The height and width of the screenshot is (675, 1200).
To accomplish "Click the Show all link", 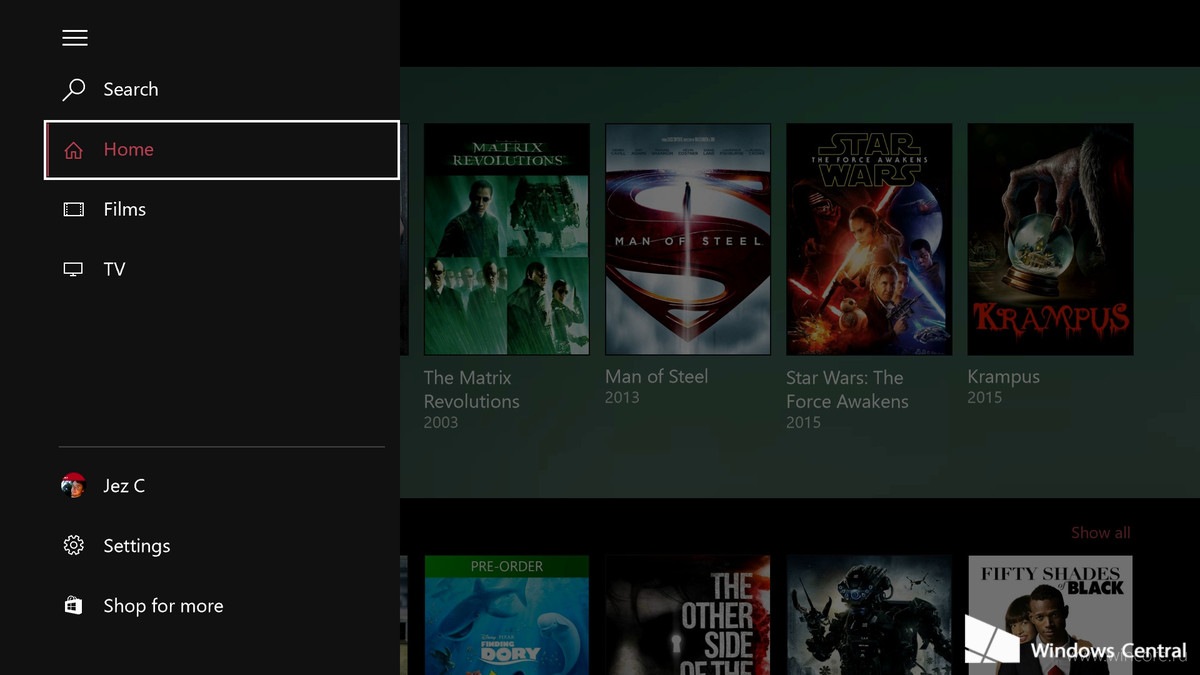I will point(1101,533).
